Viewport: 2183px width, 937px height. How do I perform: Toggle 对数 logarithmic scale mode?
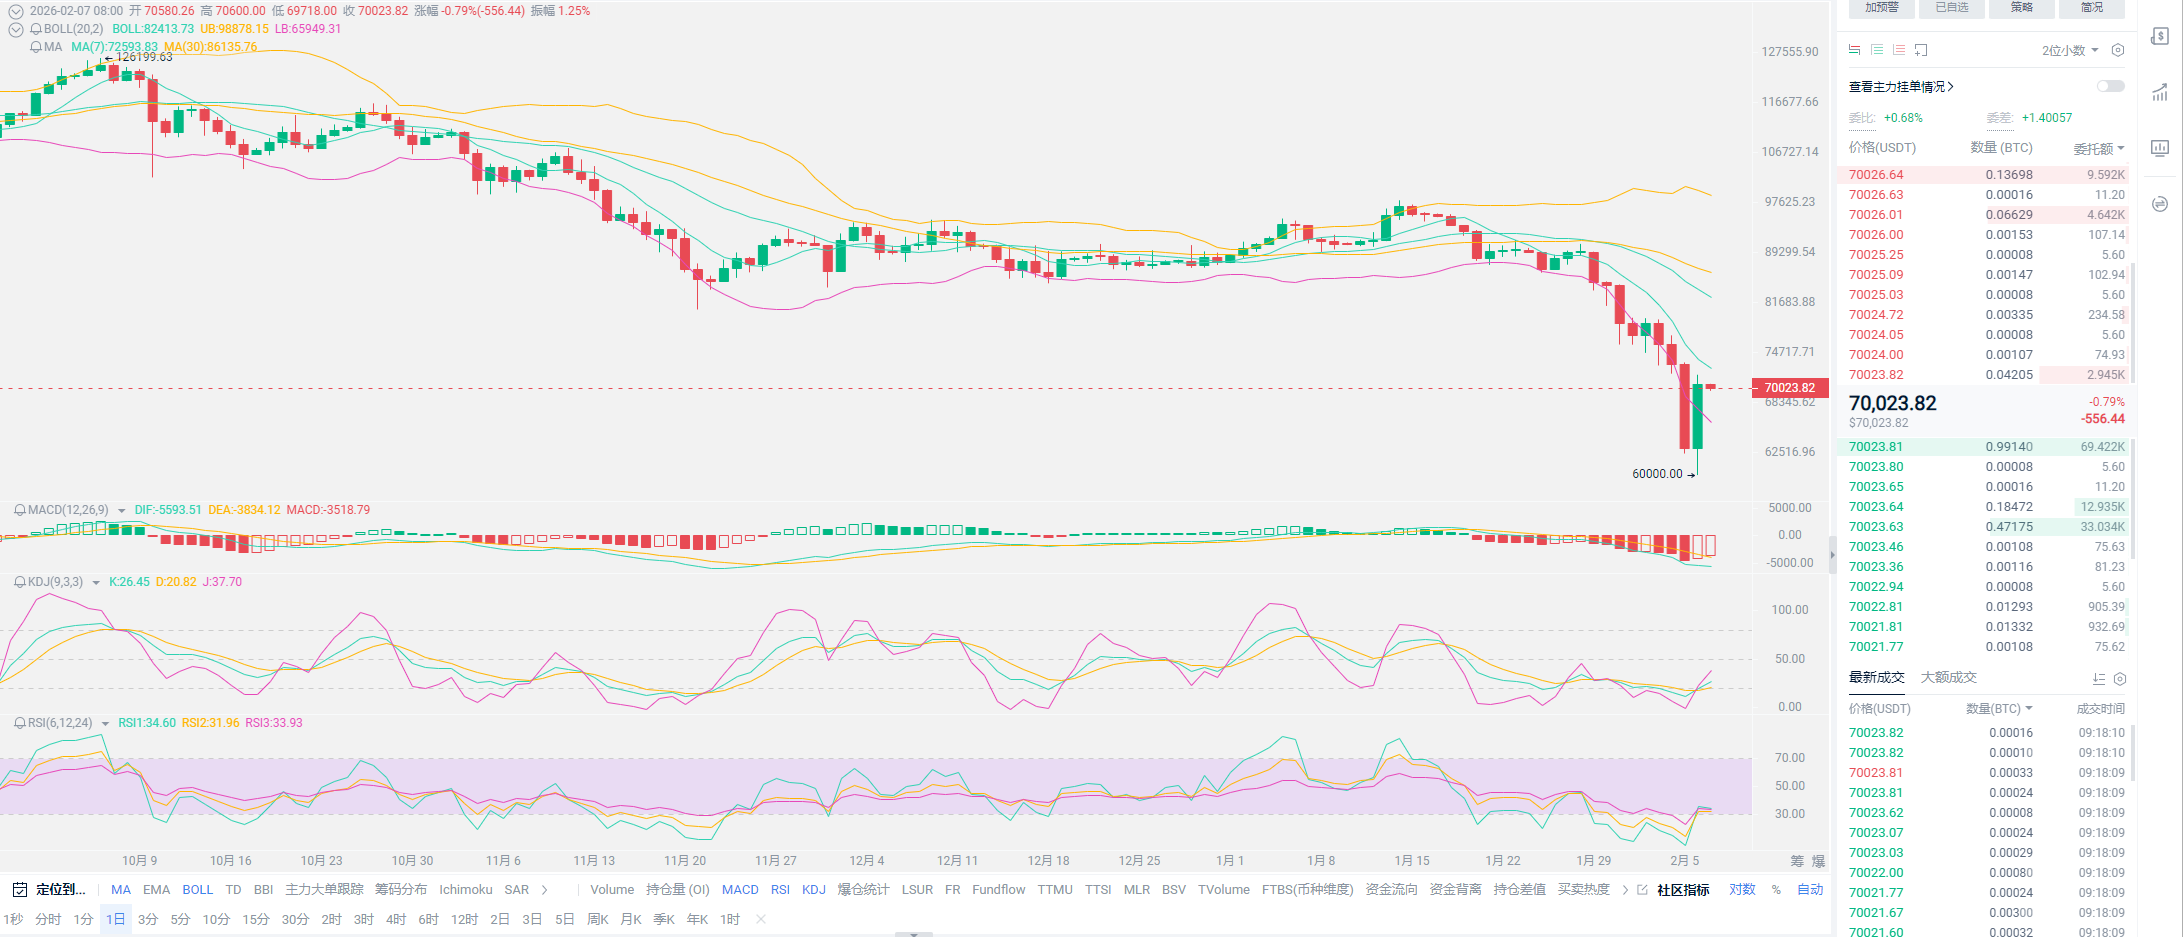click(x=1742, y=889)
